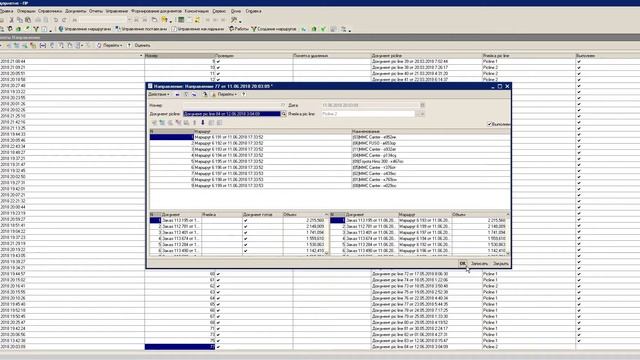The width and height of the screenshot is (640, 360).
Task: Click the OK button in the dialog
Action: (462, 264)
